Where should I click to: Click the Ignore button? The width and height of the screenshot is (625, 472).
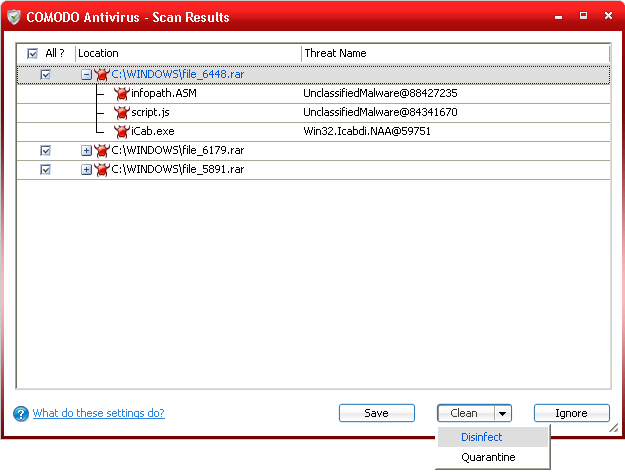pyautogui.click(x=572, y=413)
